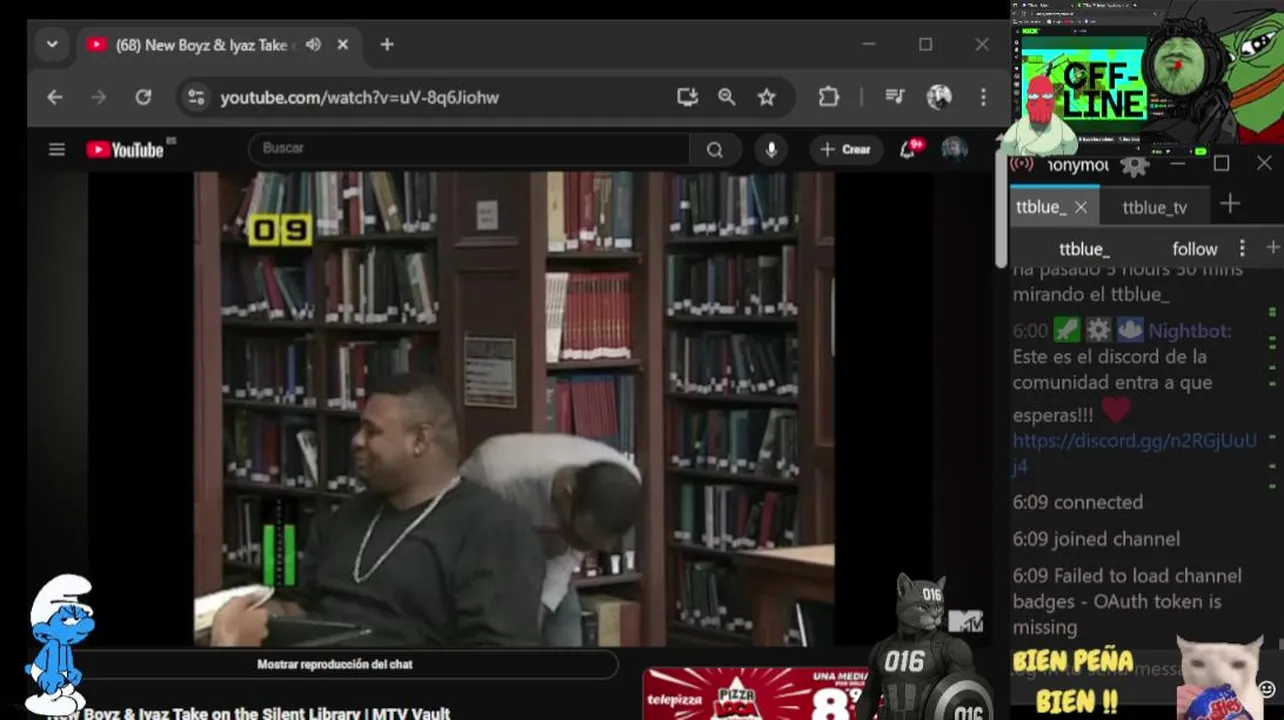
Task: Open a new Chrome tab
Action: [x=387, y=45]
